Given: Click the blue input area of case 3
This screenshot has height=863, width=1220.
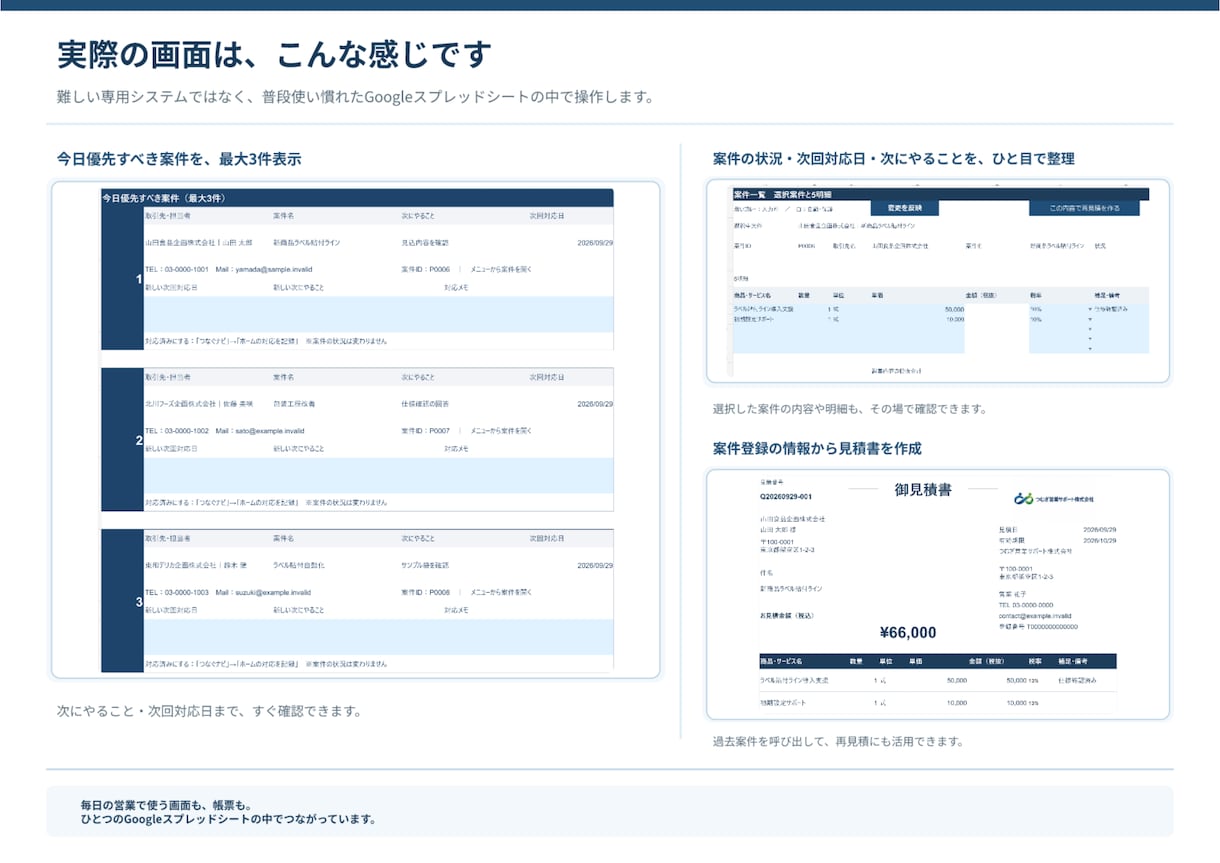Looking at the screenshot, I should (x=379, y=636).
